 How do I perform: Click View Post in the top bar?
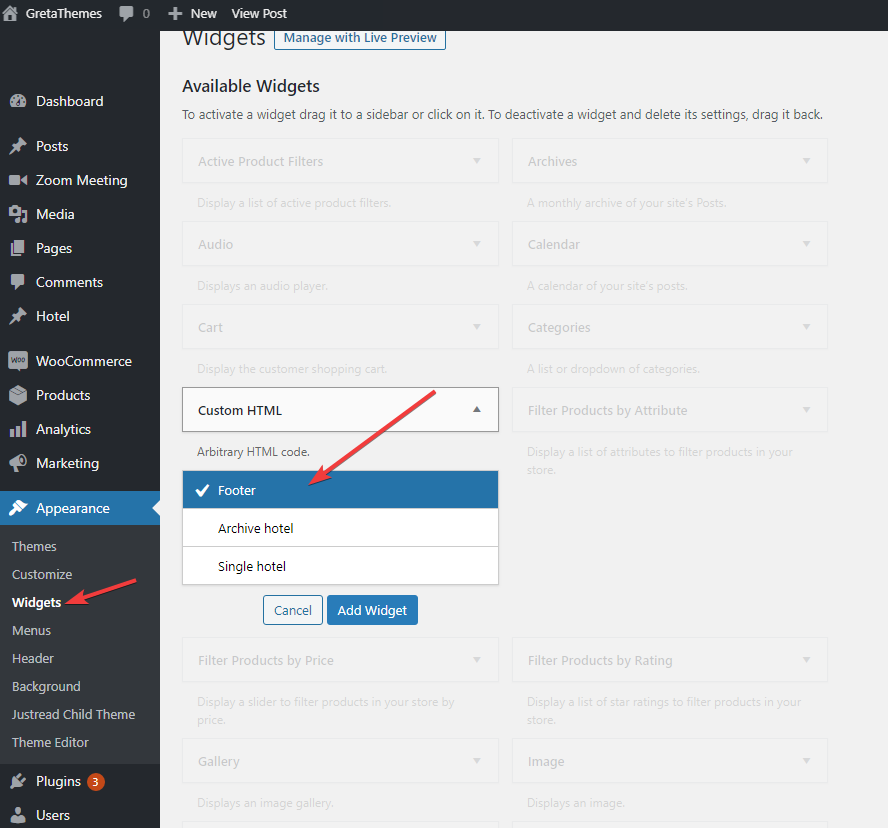point(258,14)
